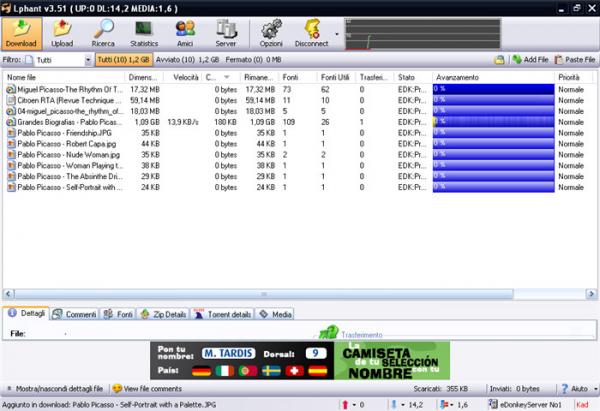Click the sort arrow in the C... column header
600x411 pixels.
tap(227, 77)
